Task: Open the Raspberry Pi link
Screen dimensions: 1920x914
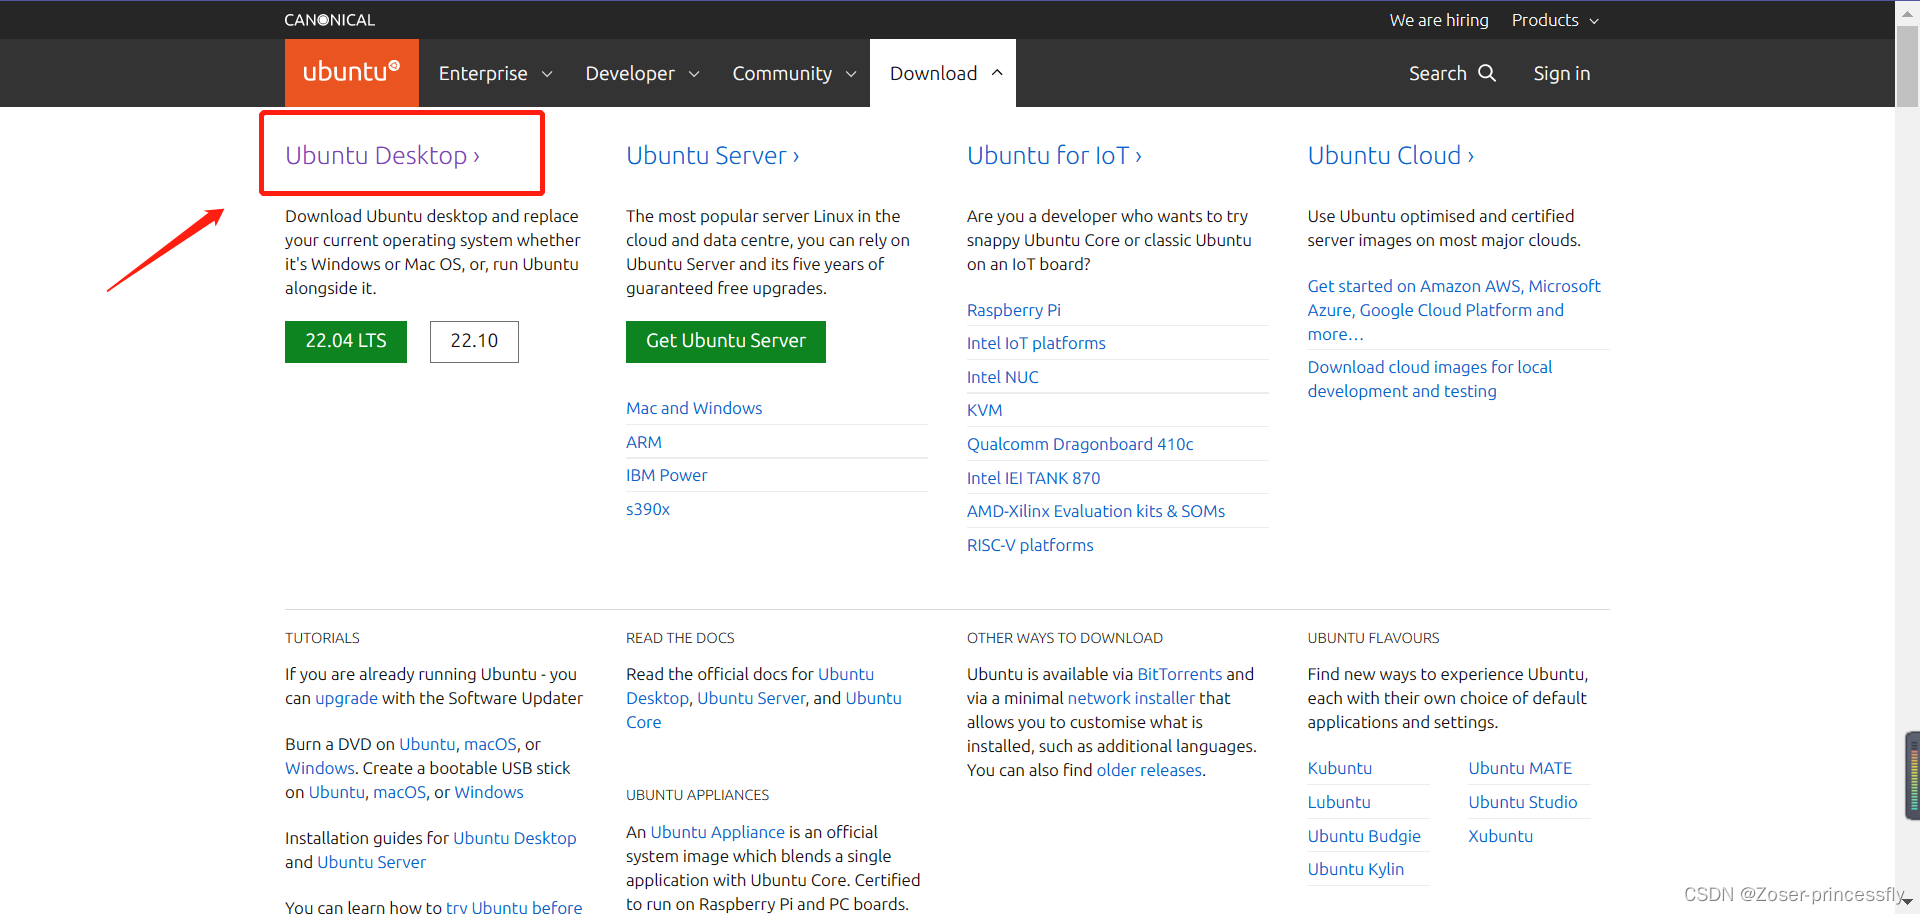Action: coord(1014,310)
